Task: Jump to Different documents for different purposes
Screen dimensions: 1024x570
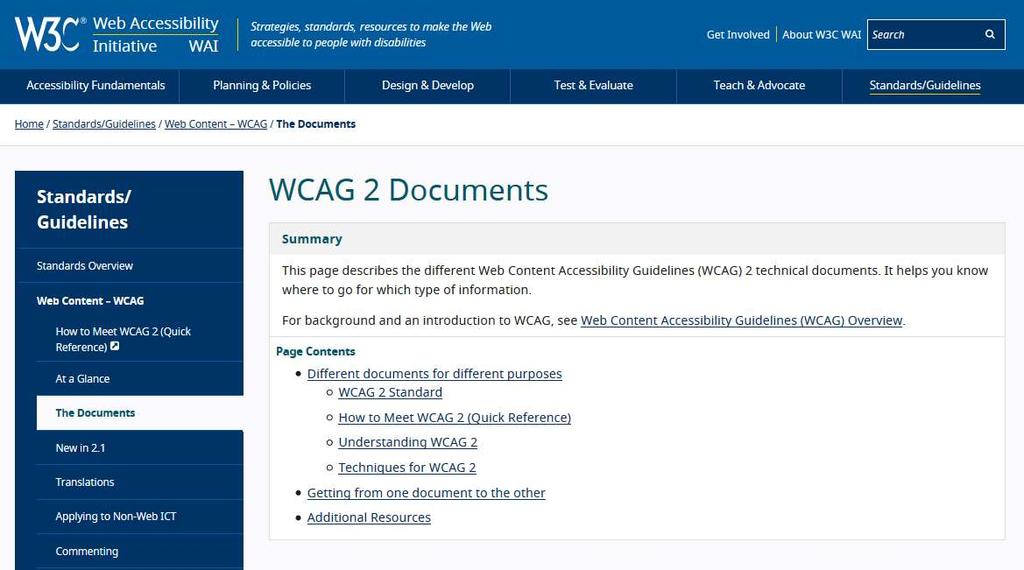Action: [x=434, y=374]
